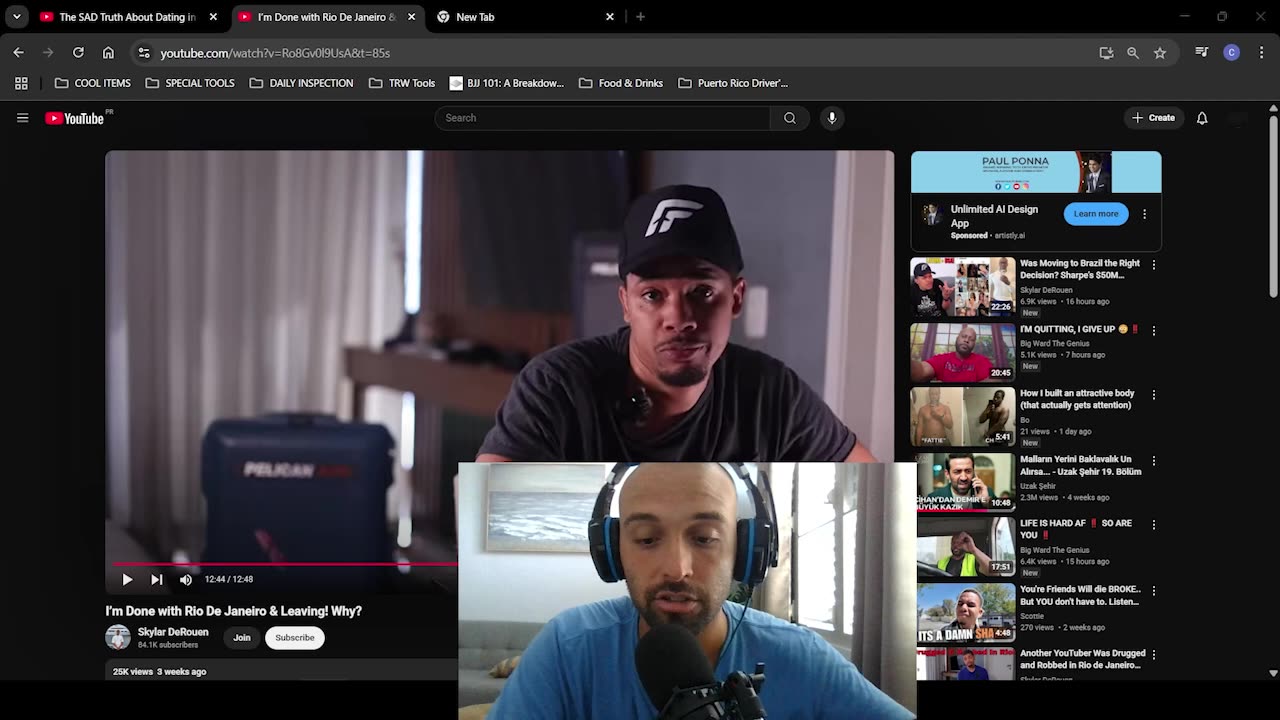Click Learn more on the ad
Viewport: 1280px width, 720px height.
[x=1096, y=214]
